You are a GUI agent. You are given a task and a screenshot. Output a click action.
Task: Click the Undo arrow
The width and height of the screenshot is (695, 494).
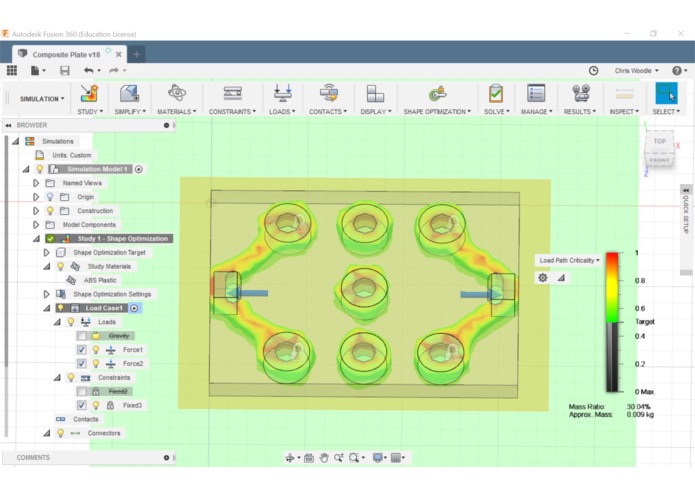[x=89, y=70]
